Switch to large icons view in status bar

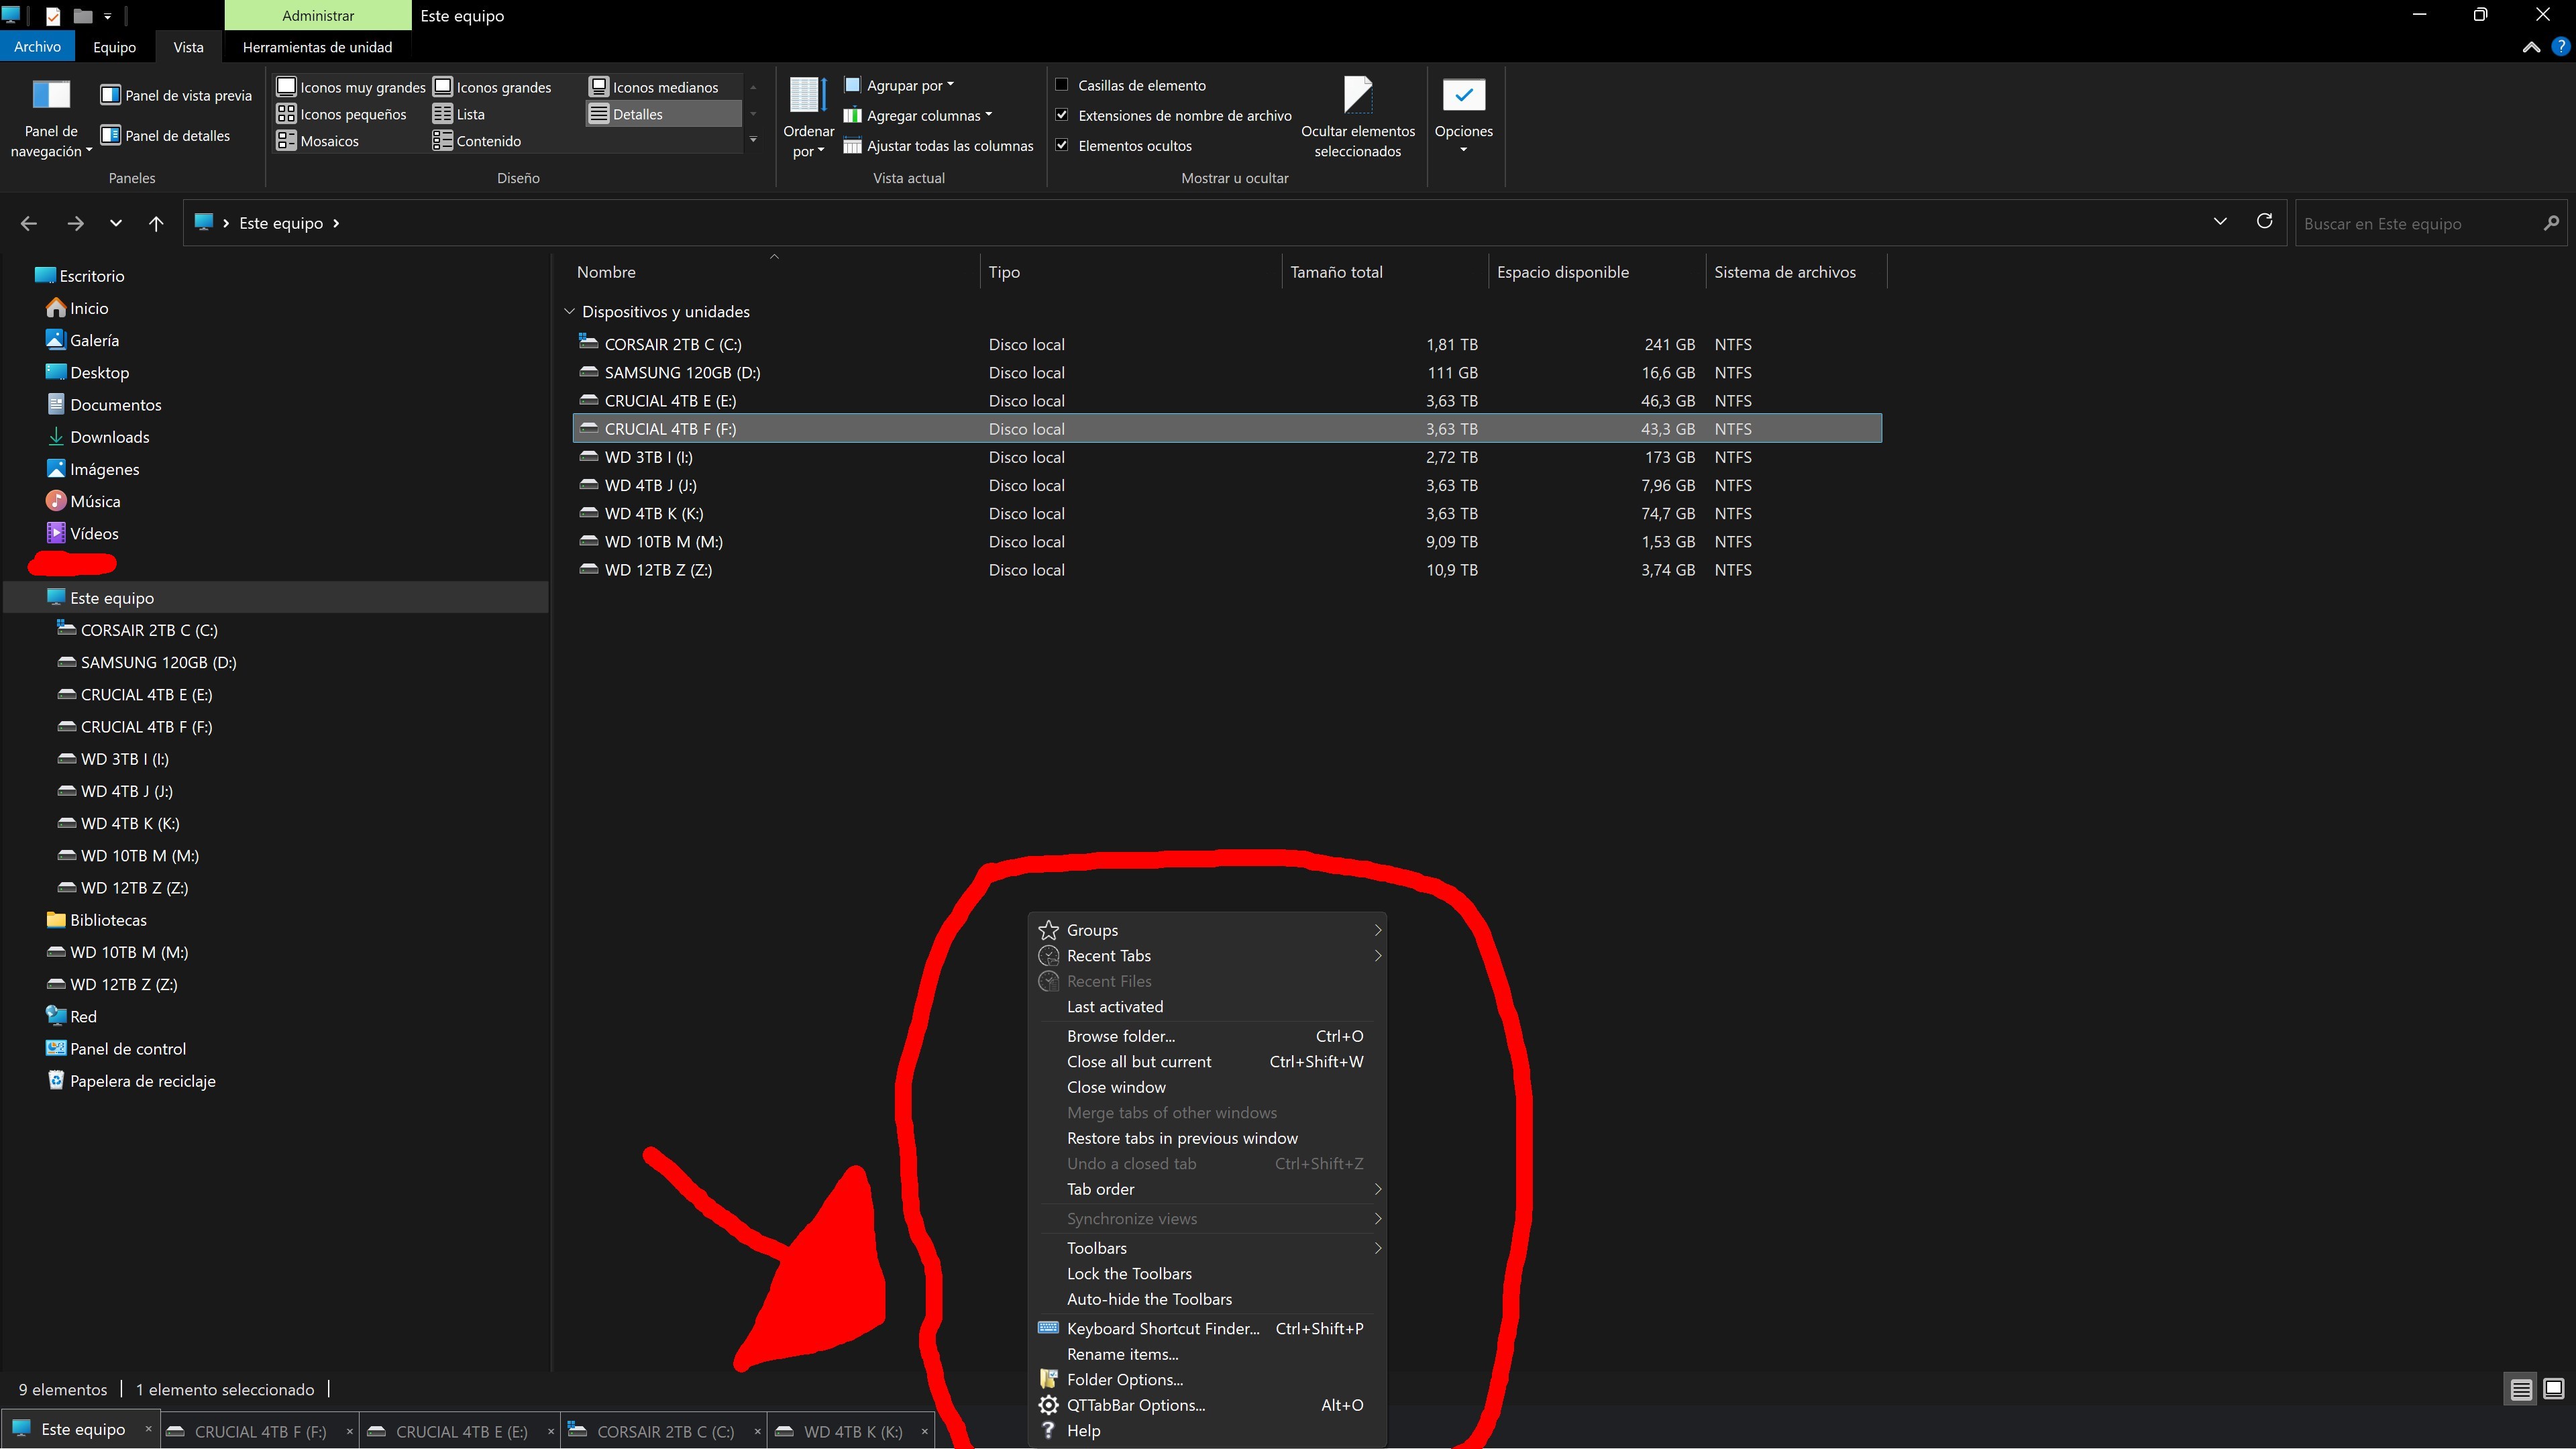(2554, 1389)
